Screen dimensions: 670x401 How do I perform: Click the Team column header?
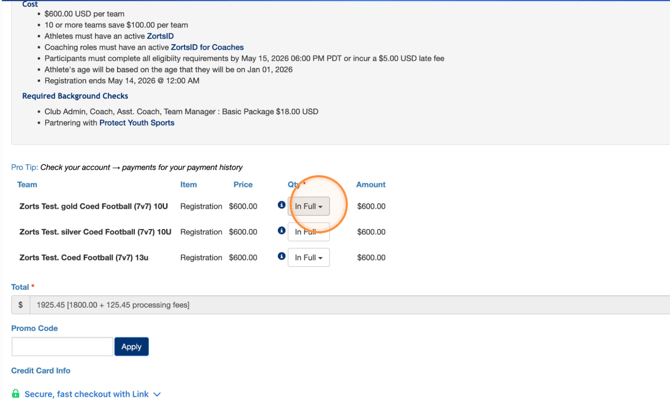click(27, 185)
